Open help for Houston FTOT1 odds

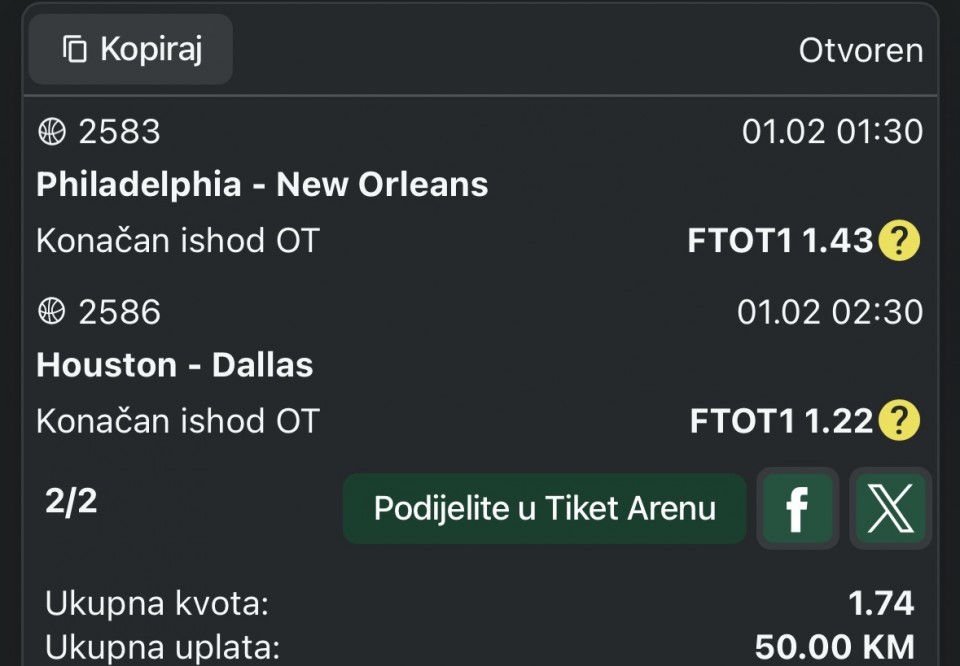click(898, 421)
